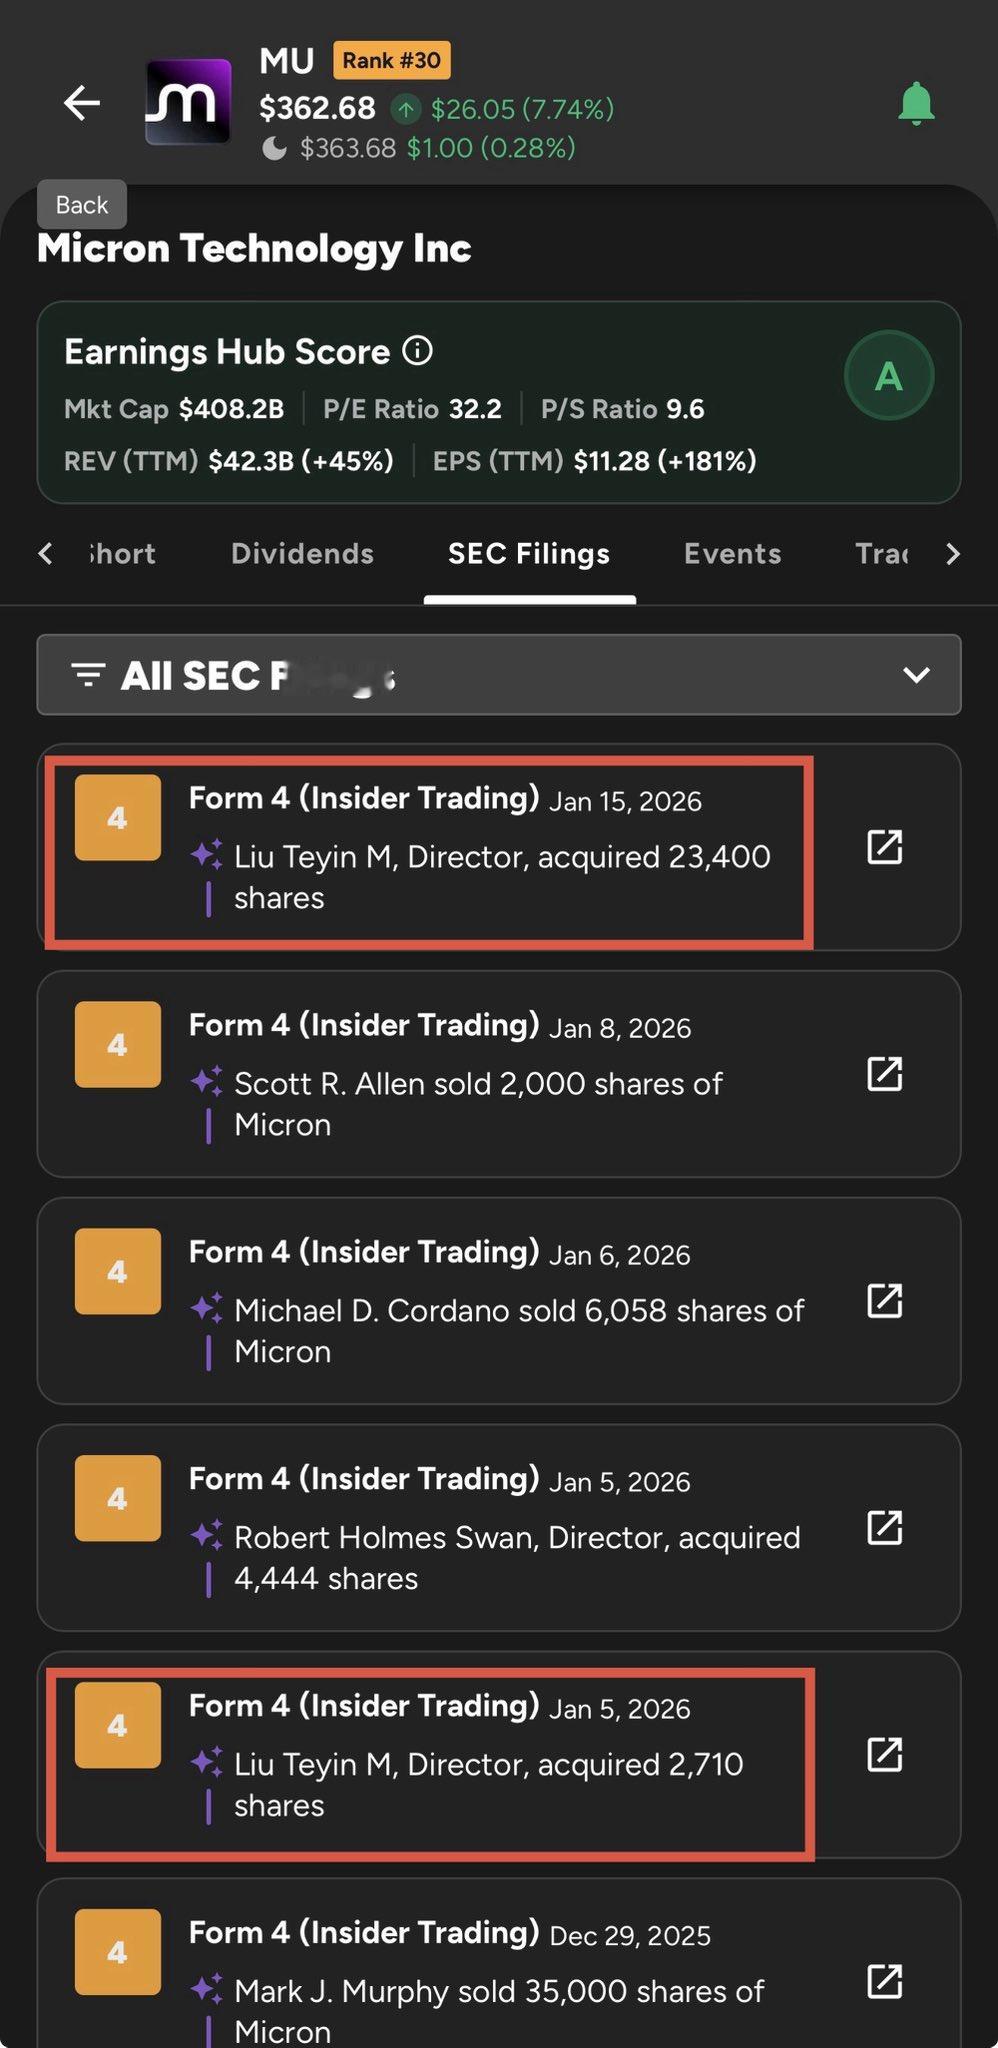Open the Earnings Hub Score info icon
This screenshot has width=998, height=2048.
pyautogui.click(x=417, y=351)
